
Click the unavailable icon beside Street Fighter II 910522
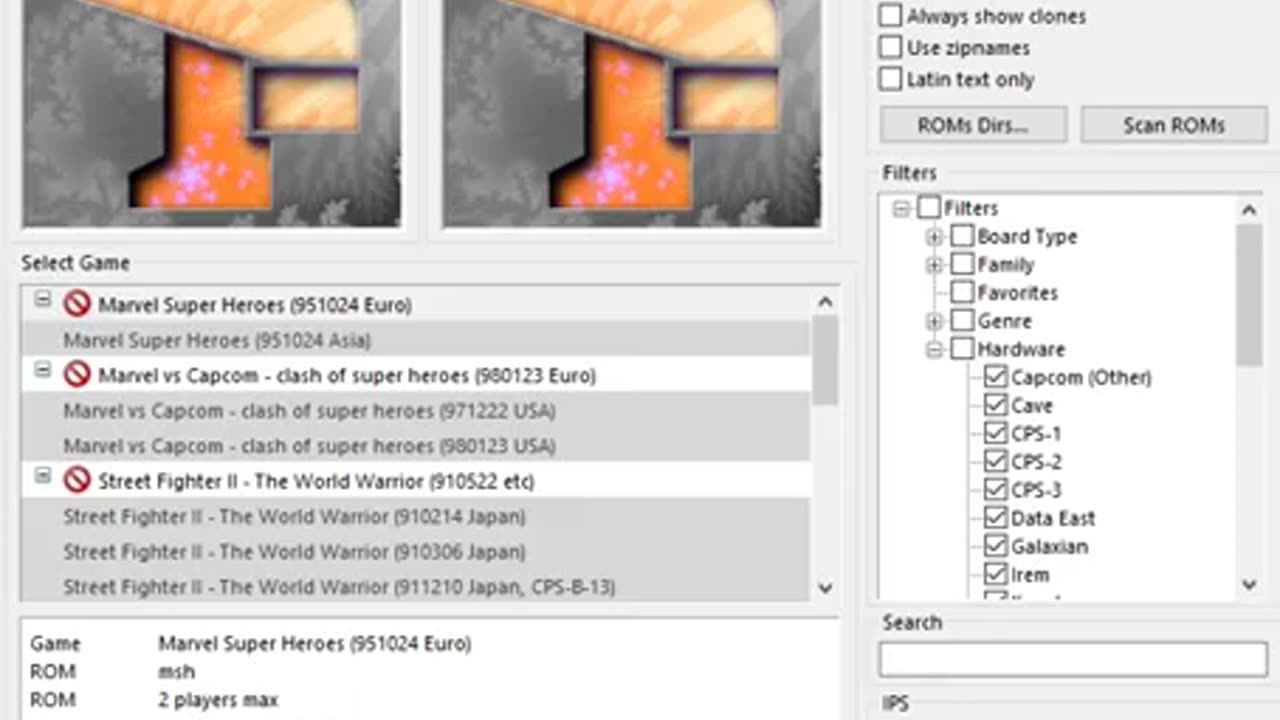77,481
